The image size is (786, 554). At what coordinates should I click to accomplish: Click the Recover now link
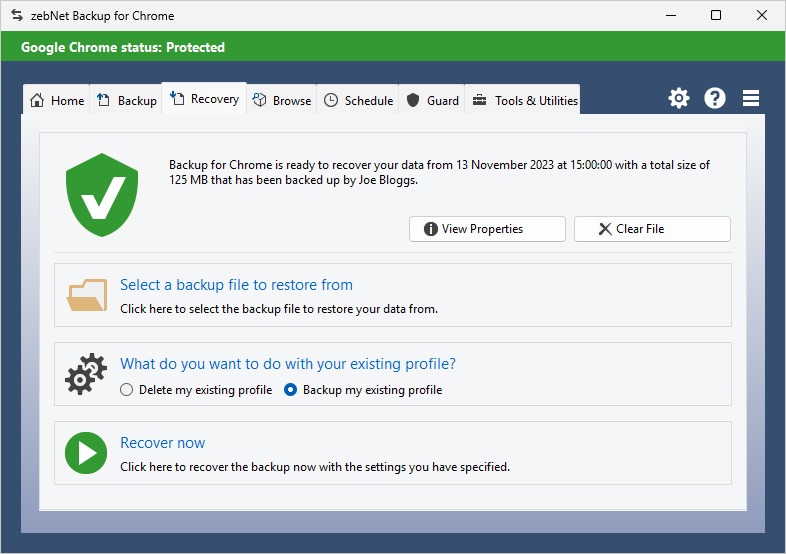(163, 443)
